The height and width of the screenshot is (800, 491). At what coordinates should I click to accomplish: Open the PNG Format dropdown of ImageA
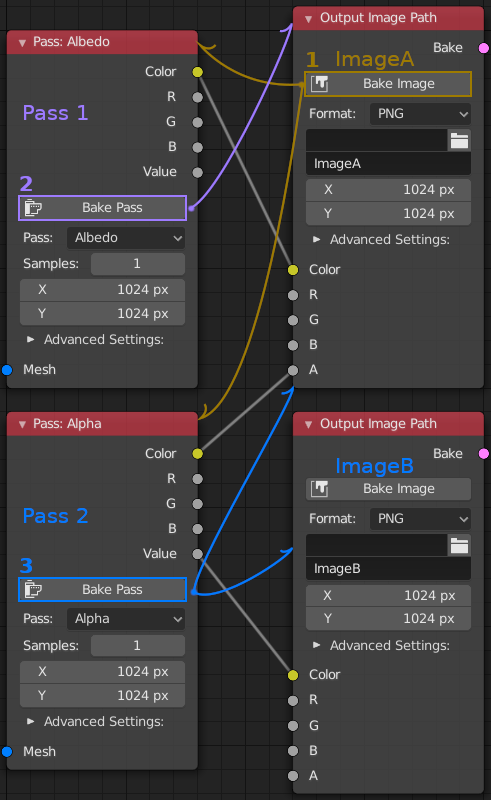[x=420, y=114]
